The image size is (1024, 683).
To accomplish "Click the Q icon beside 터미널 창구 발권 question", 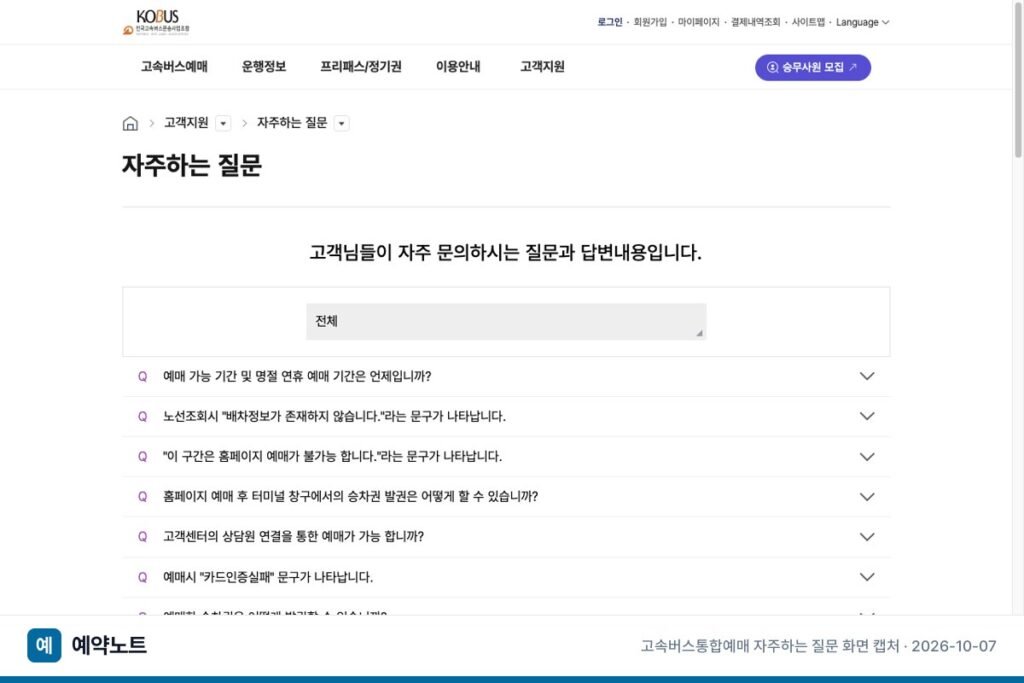I will click(142, 497).
